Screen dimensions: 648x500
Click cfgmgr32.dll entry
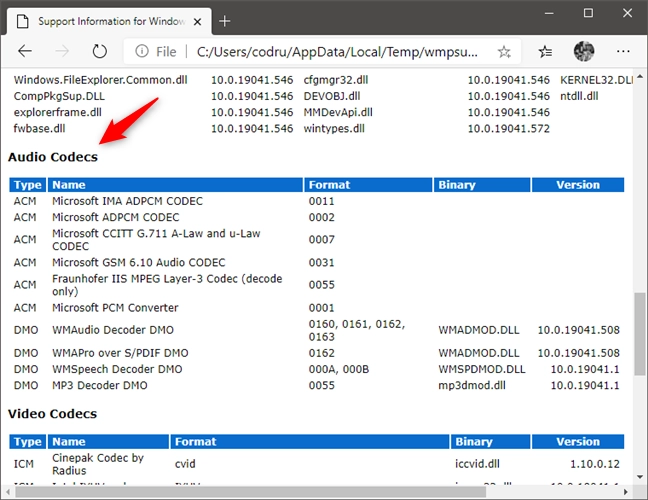pyautogui.click(x=336, y=80)
